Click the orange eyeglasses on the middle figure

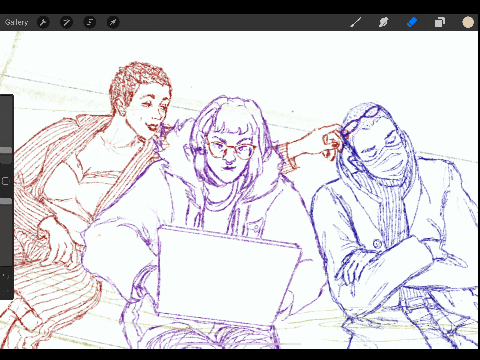231,150
